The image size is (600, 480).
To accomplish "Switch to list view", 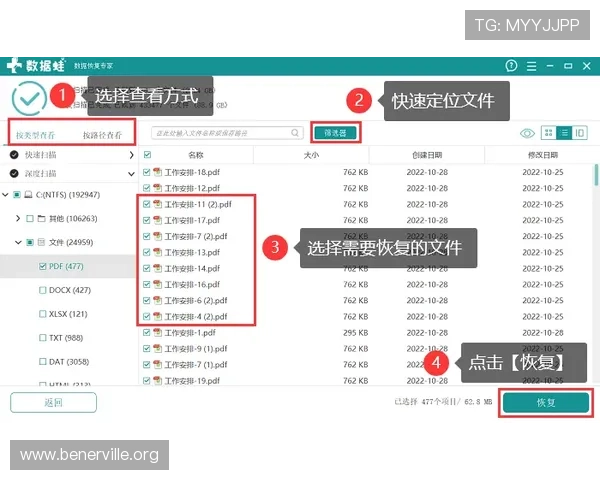I will pyautogui.click(x=564, y=133).
